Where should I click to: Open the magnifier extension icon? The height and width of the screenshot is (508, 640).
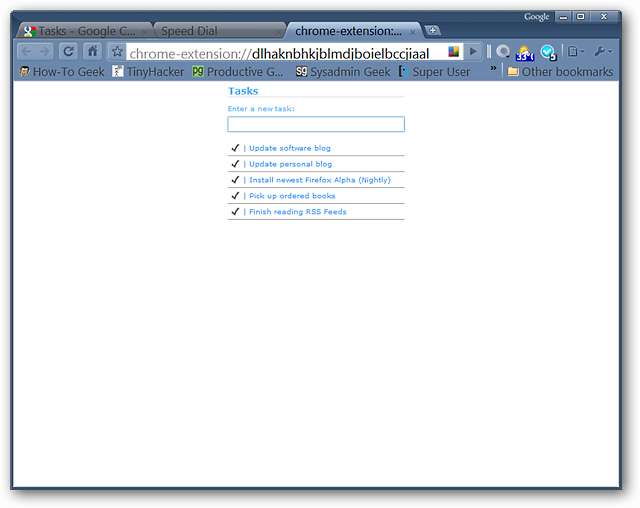tap(503, 52)
